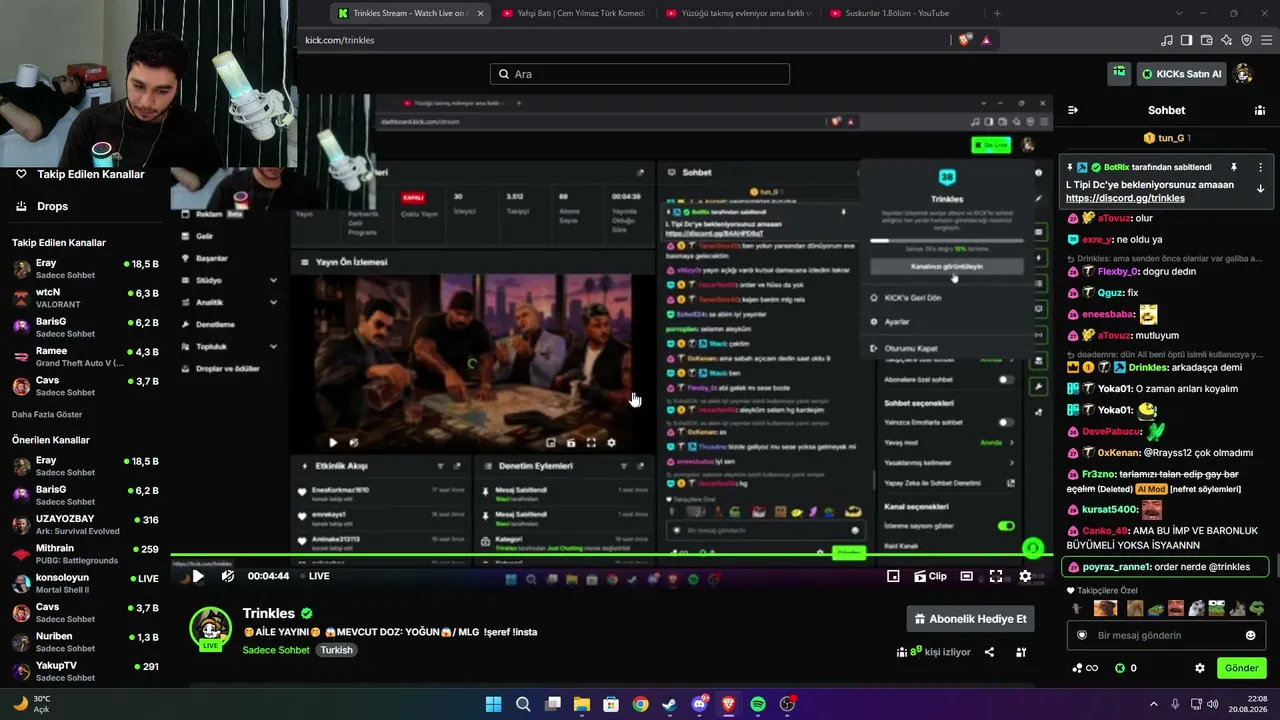Open mini-player mode in the stream player

(x=893, y=576)
